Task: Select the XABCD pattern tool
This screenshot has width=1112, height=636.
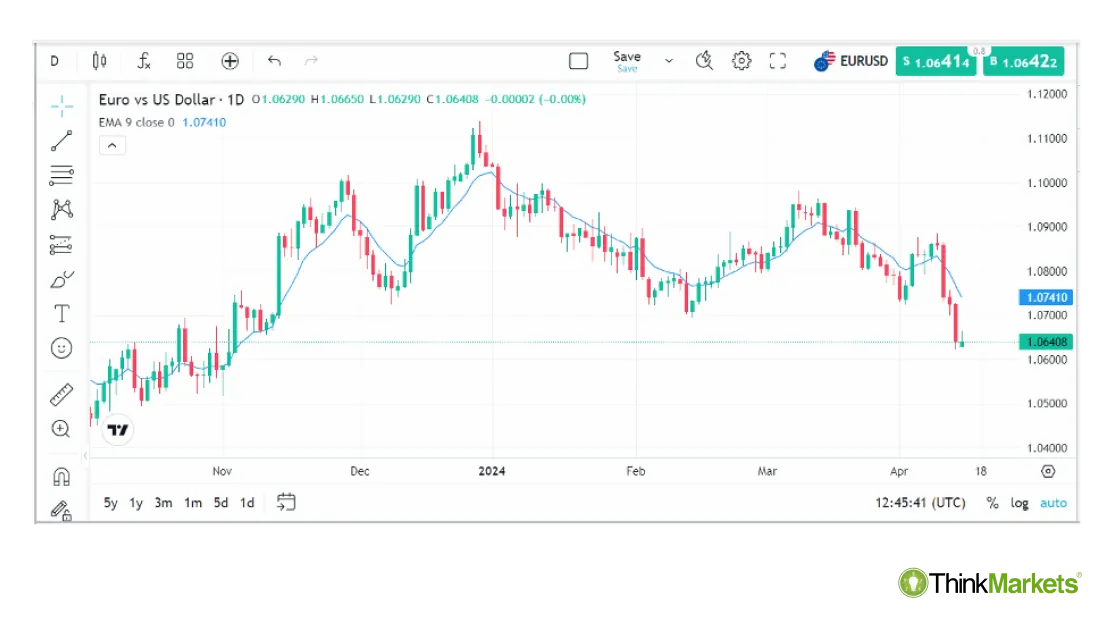Action: click(61, 209)
